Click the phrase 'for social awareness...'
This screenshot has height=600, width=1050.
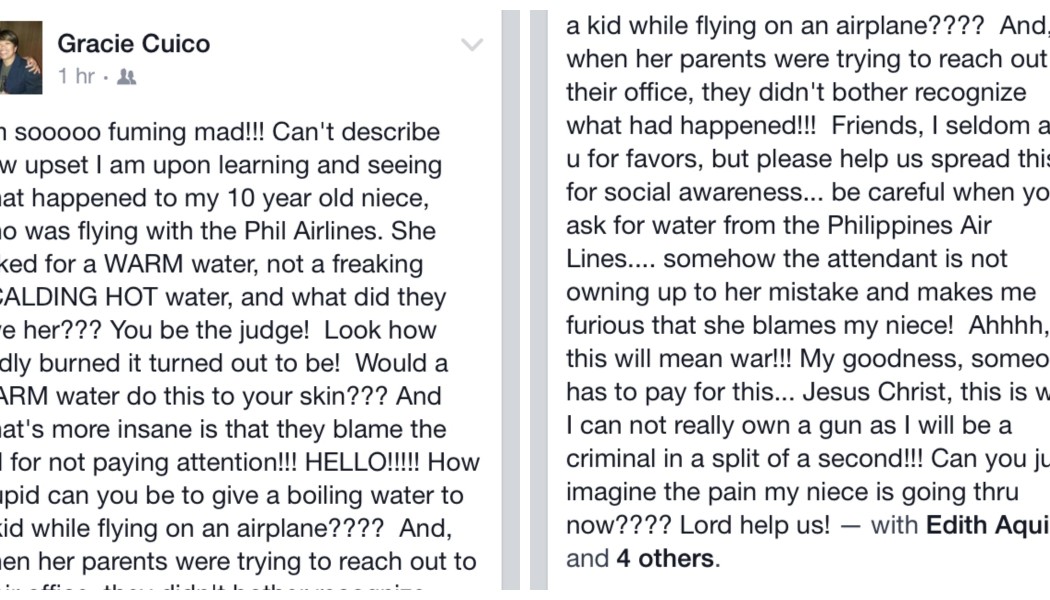(x=695, y=192)
